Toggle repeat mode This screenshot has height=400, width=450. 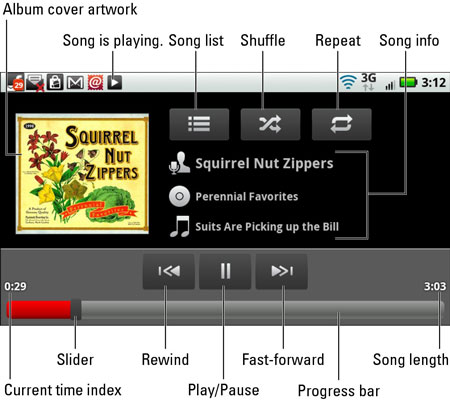pos(341,124)
